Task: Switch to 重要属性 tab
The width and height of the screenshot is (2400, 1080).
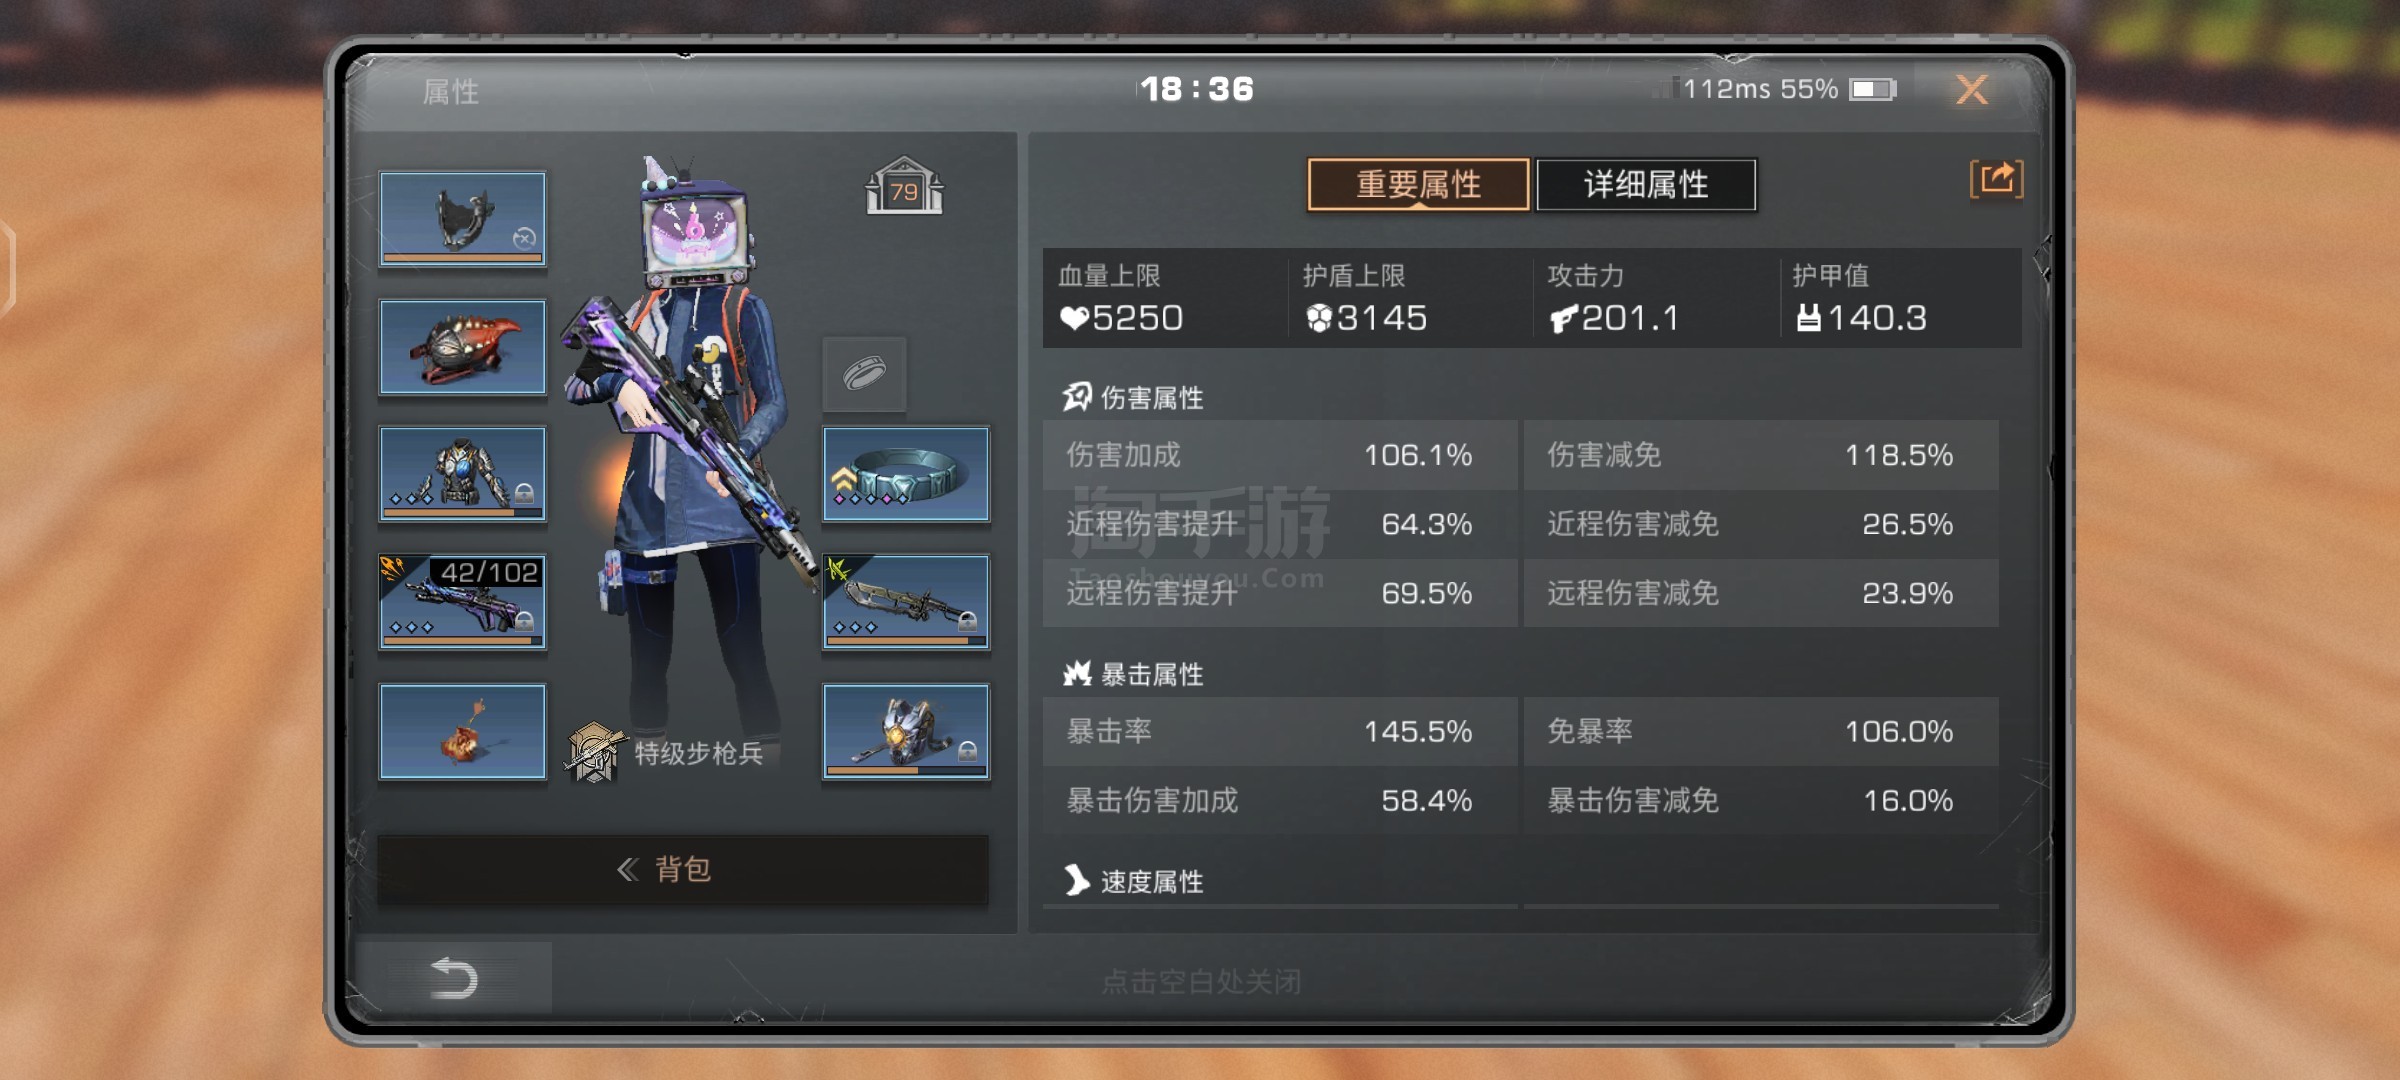Action: tap(1418, 184)
